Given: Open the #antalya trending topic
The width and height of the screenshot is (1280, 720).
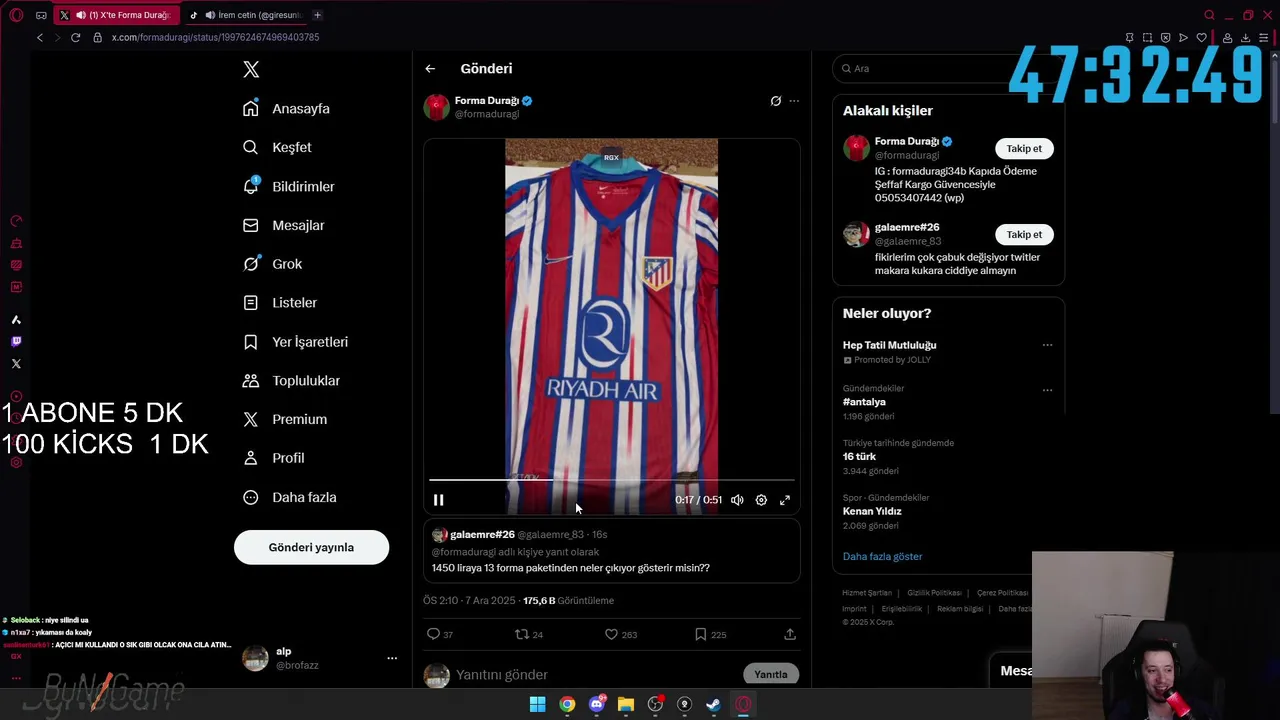Looking at the screenshot, I should (864, 402).
